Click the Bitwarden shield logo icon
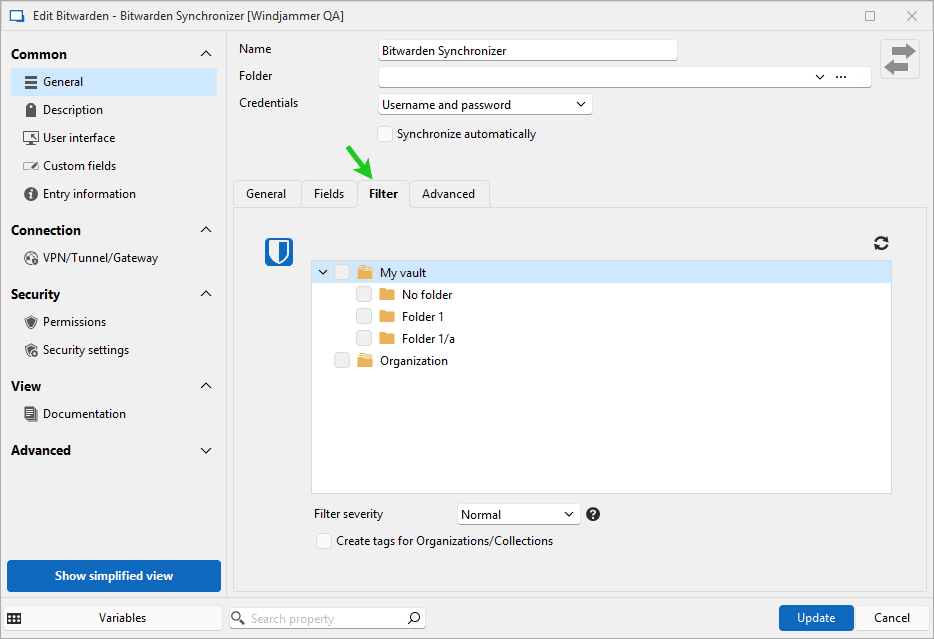This screenshot has height=639, width=934. [278, 252]
